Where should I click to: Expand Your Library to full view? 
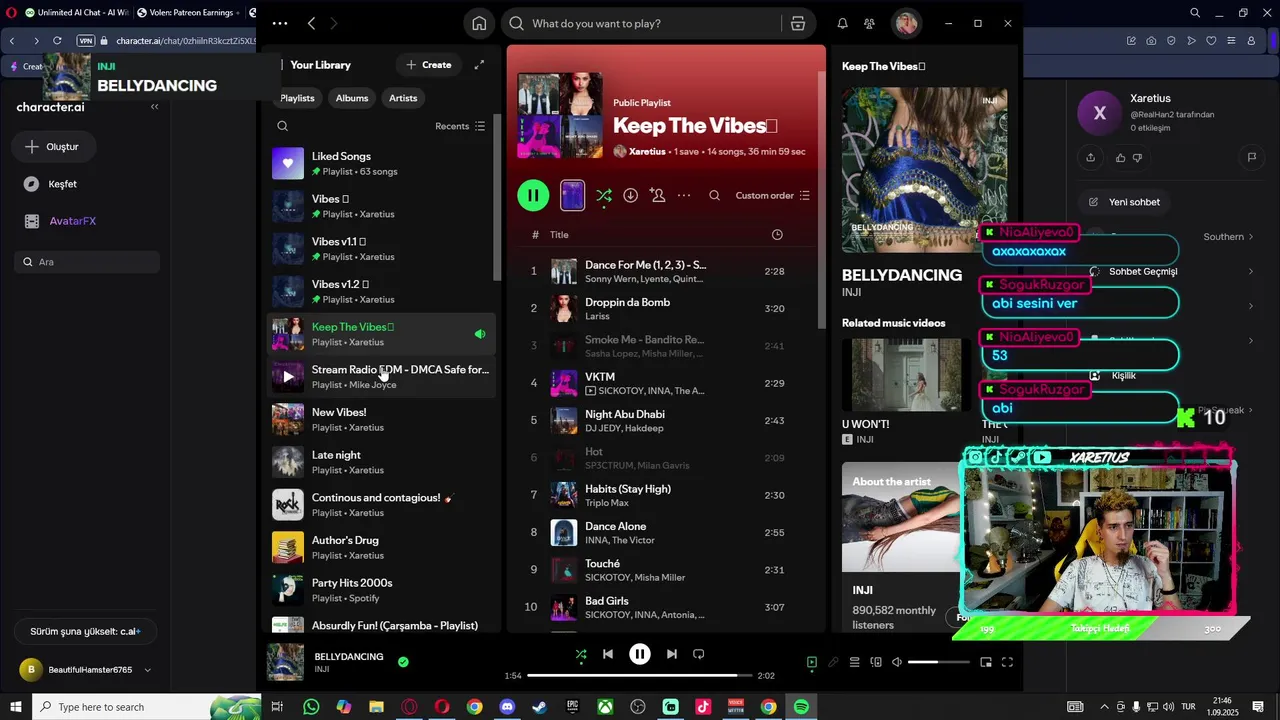point(479,64)
